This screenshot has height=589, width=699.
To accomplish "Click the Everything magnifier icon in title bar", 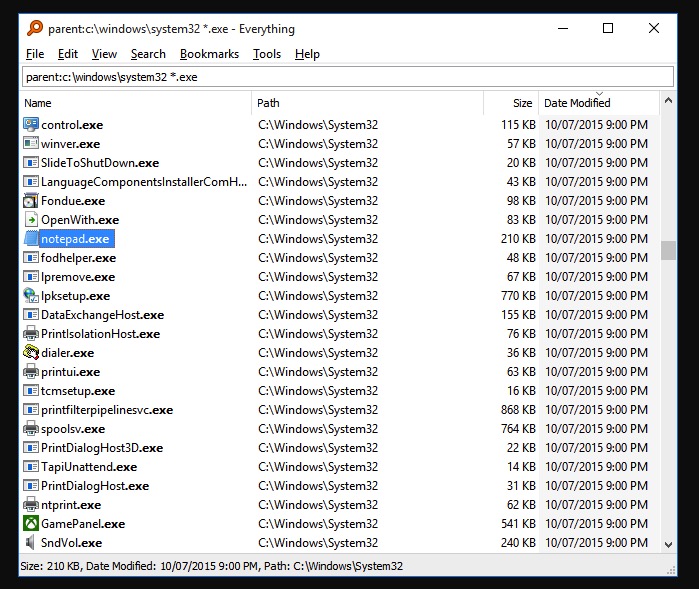I will tap(35, 29).
